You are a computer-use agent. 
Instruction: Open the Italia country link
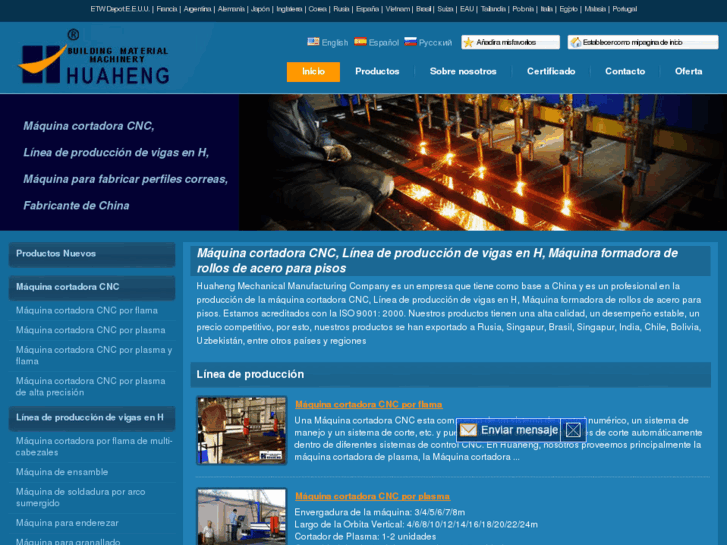(x=547, y=9)
